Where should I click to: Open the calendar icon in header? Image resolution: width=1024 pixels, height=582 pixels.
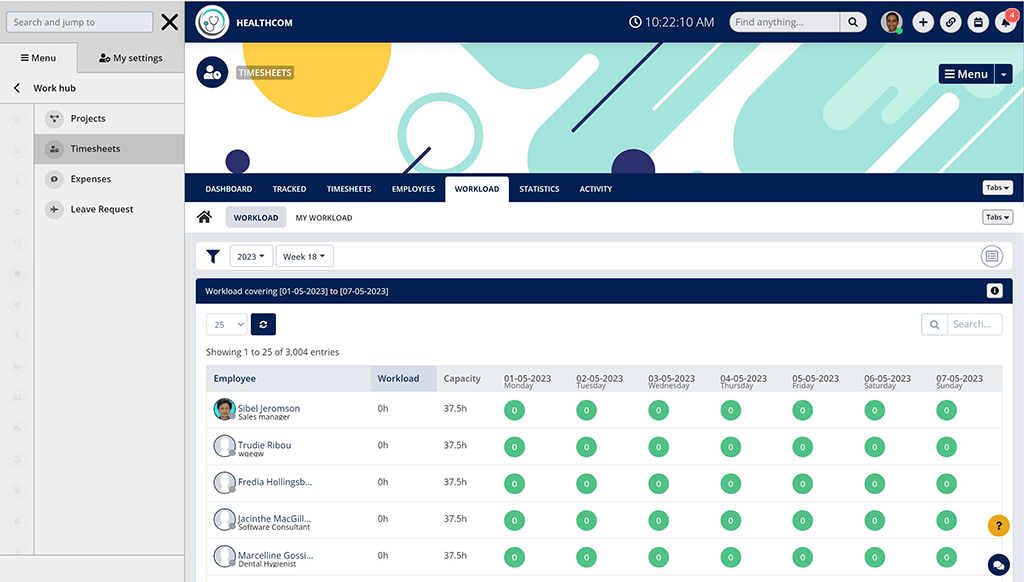pyautogui.click(x=978, y=22)
